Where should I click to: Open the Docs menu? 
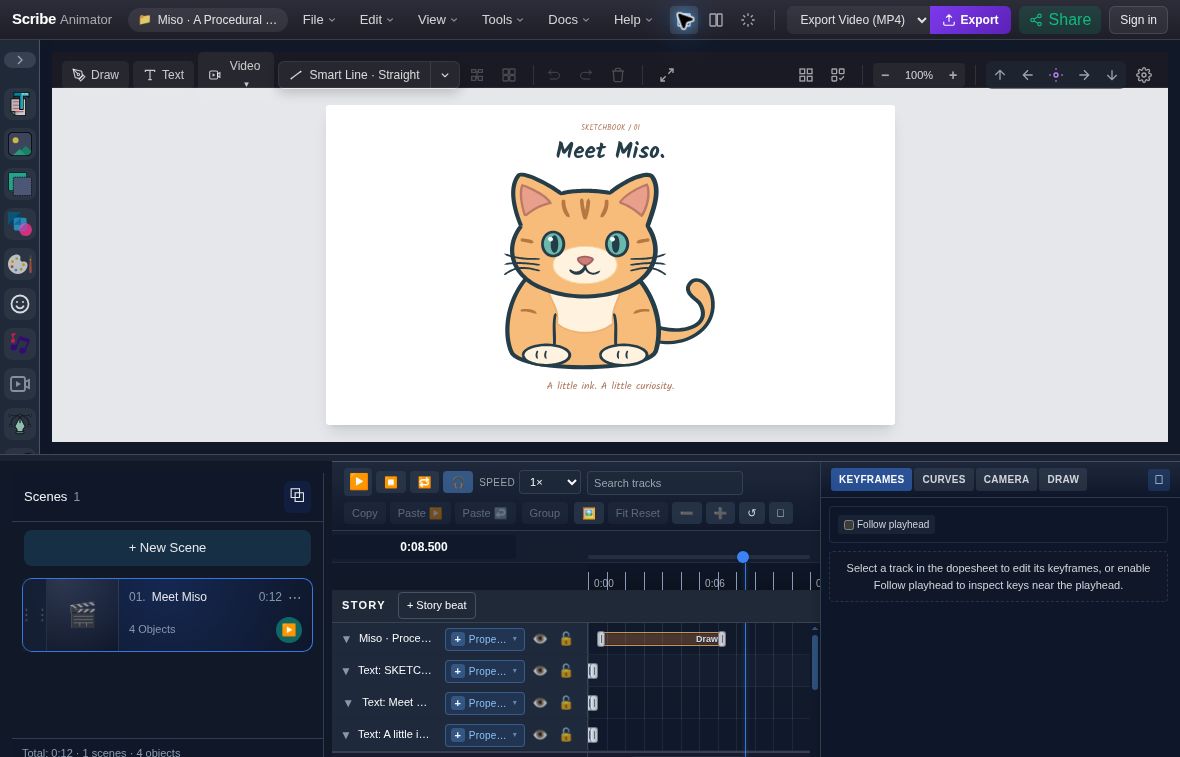(568, 20)
